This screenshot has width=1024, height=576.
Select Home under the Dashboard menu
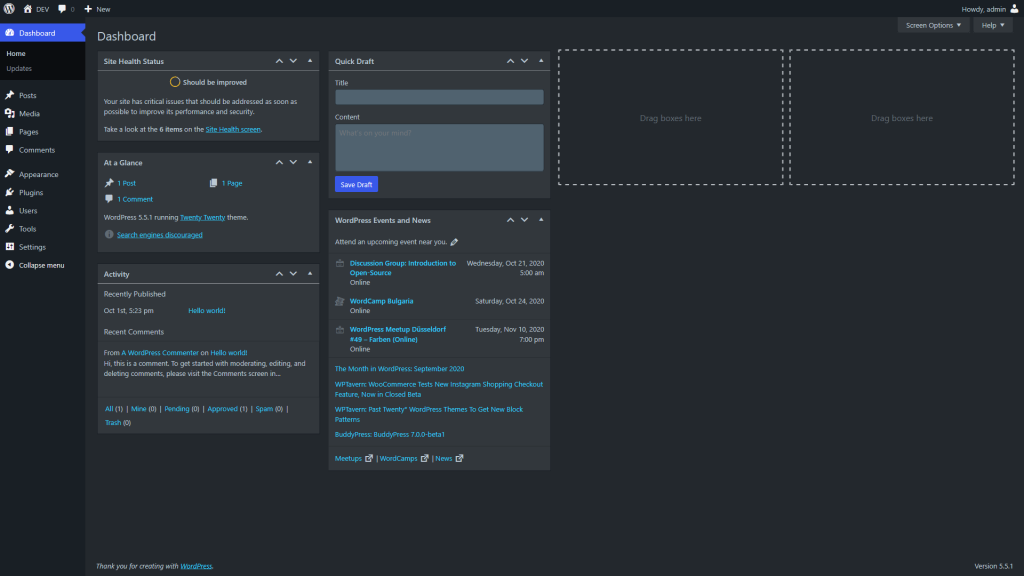tap(16, 52)
